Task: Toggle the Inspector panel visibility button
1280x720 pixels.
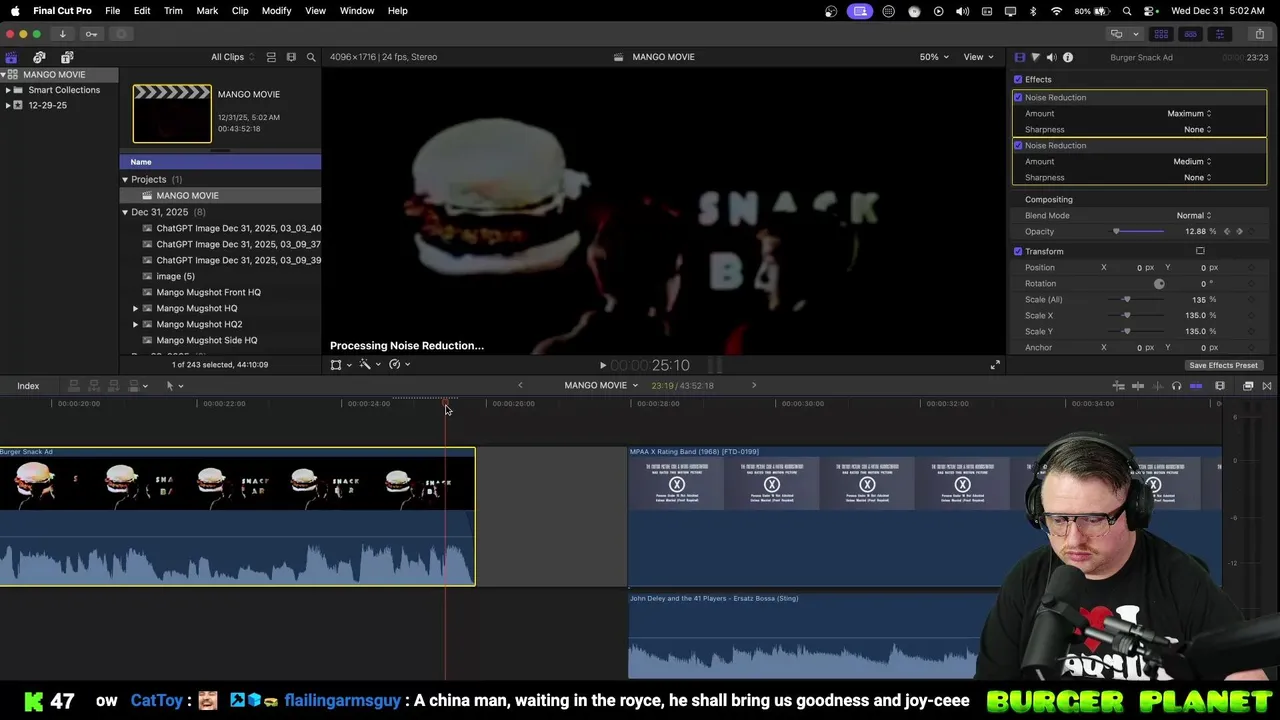Action: point(1219,34)
